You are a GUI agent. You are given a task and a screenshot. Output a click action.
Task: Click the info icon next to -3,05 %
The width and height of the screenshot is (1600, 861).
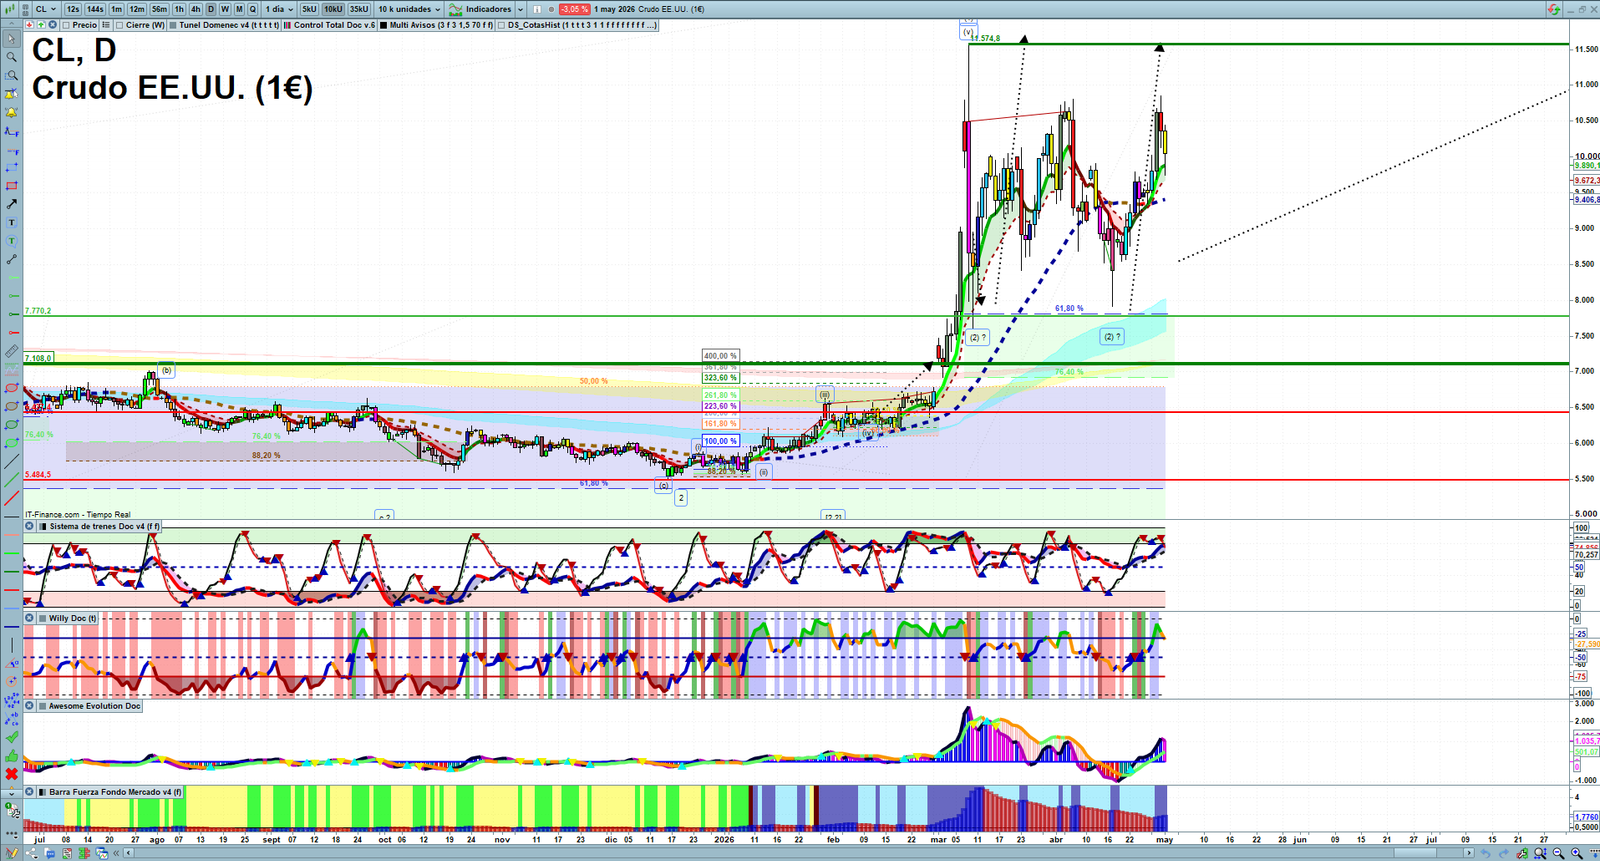pyautogui.click(x=537, y=9)
